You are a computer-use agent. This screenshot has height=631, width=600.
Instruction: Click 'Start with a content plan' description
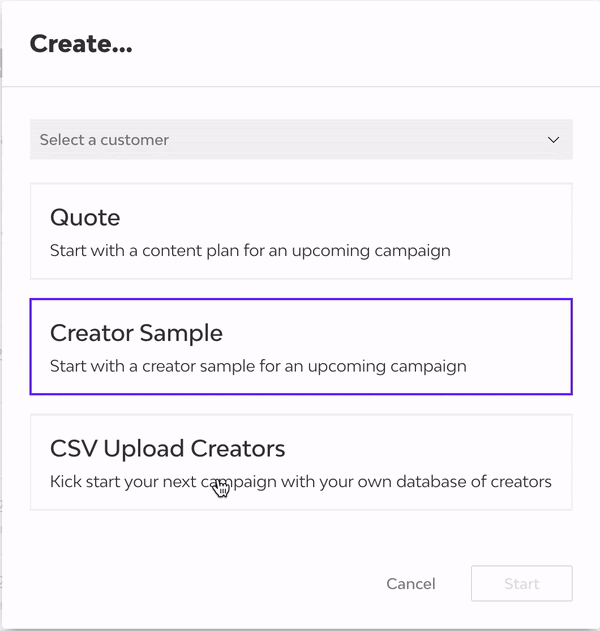coord(250,250)
